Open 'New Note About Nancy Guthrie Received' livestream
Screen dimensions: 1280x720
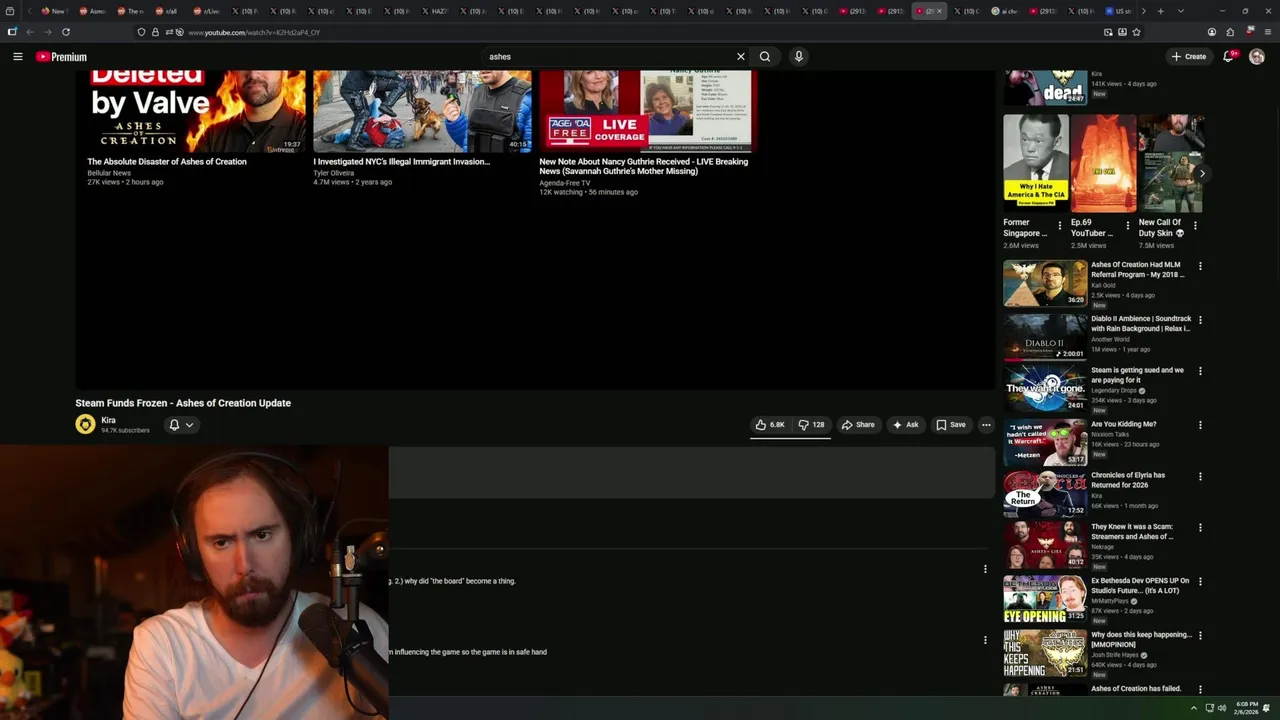pos(644,166)
